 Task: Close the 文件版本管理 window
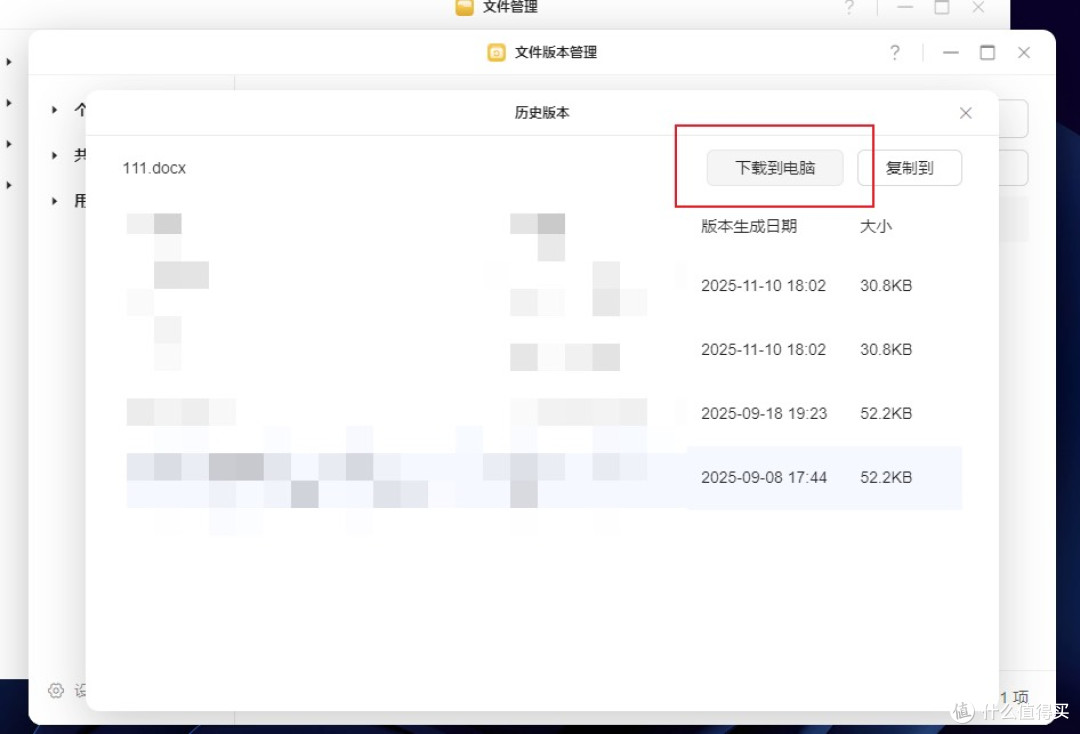[1024, 52]
